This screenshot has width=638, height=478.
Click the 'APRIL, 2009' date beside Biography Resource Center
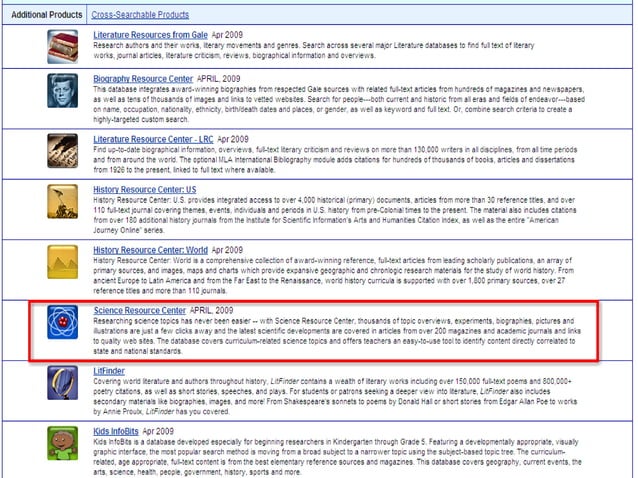pos(218,79)
